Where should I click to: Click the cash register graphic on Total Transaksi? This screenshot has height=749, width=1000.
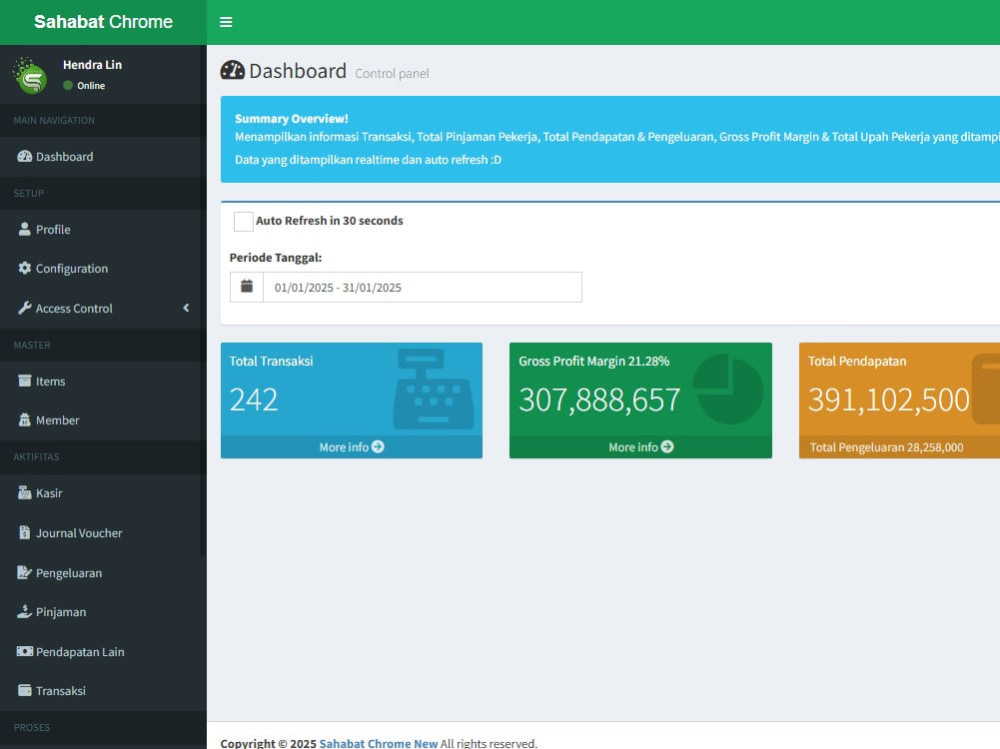click(x=433, y=389)
